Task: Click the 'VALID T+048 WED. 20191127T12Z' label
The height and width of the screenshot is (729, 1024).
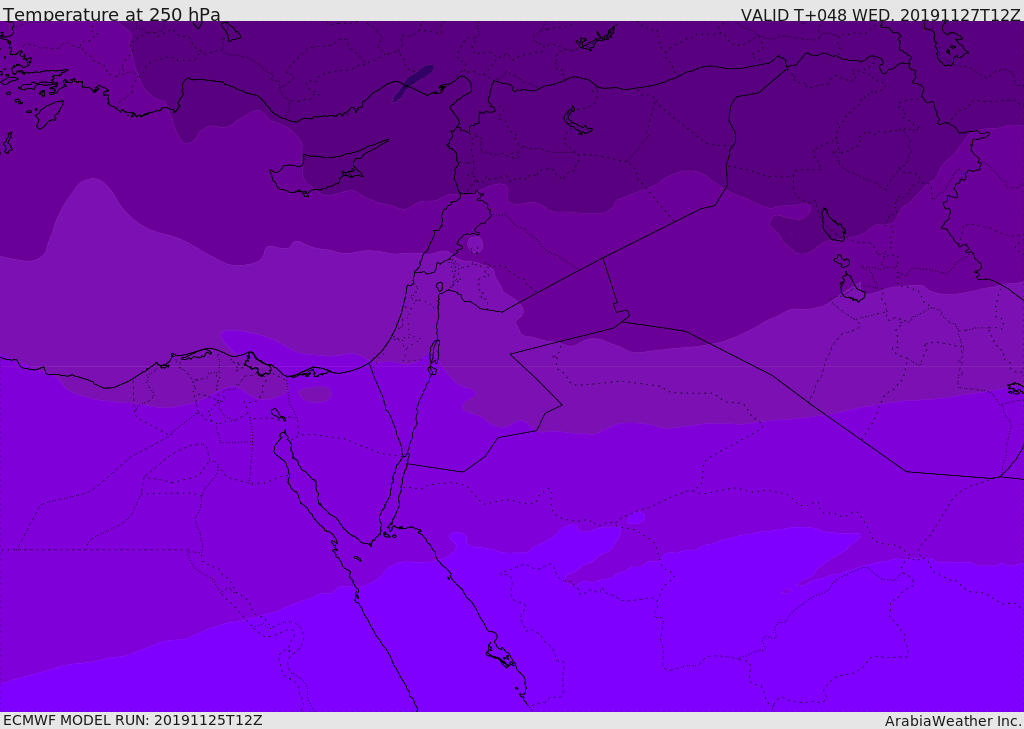Action: (880, 14)
